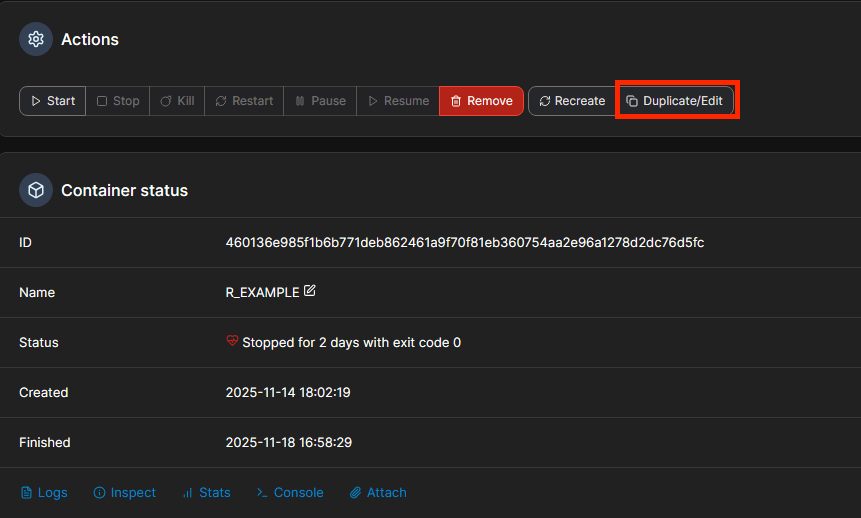
Task: Open Duplicate/Edit for this container
Action: coord(675,101)
